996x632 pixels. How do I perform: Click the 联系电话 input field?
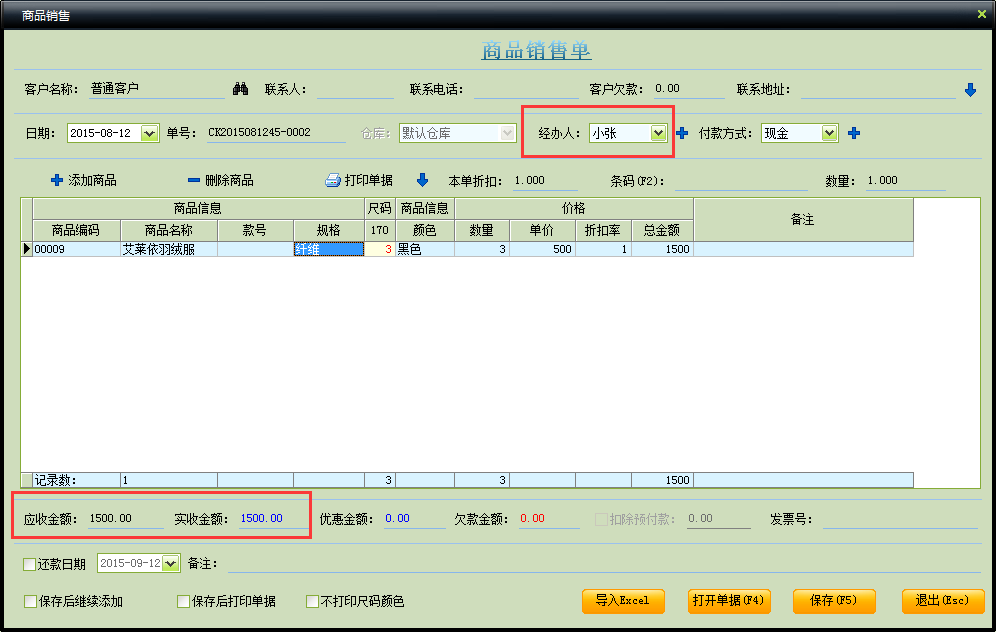pos(526,90)
